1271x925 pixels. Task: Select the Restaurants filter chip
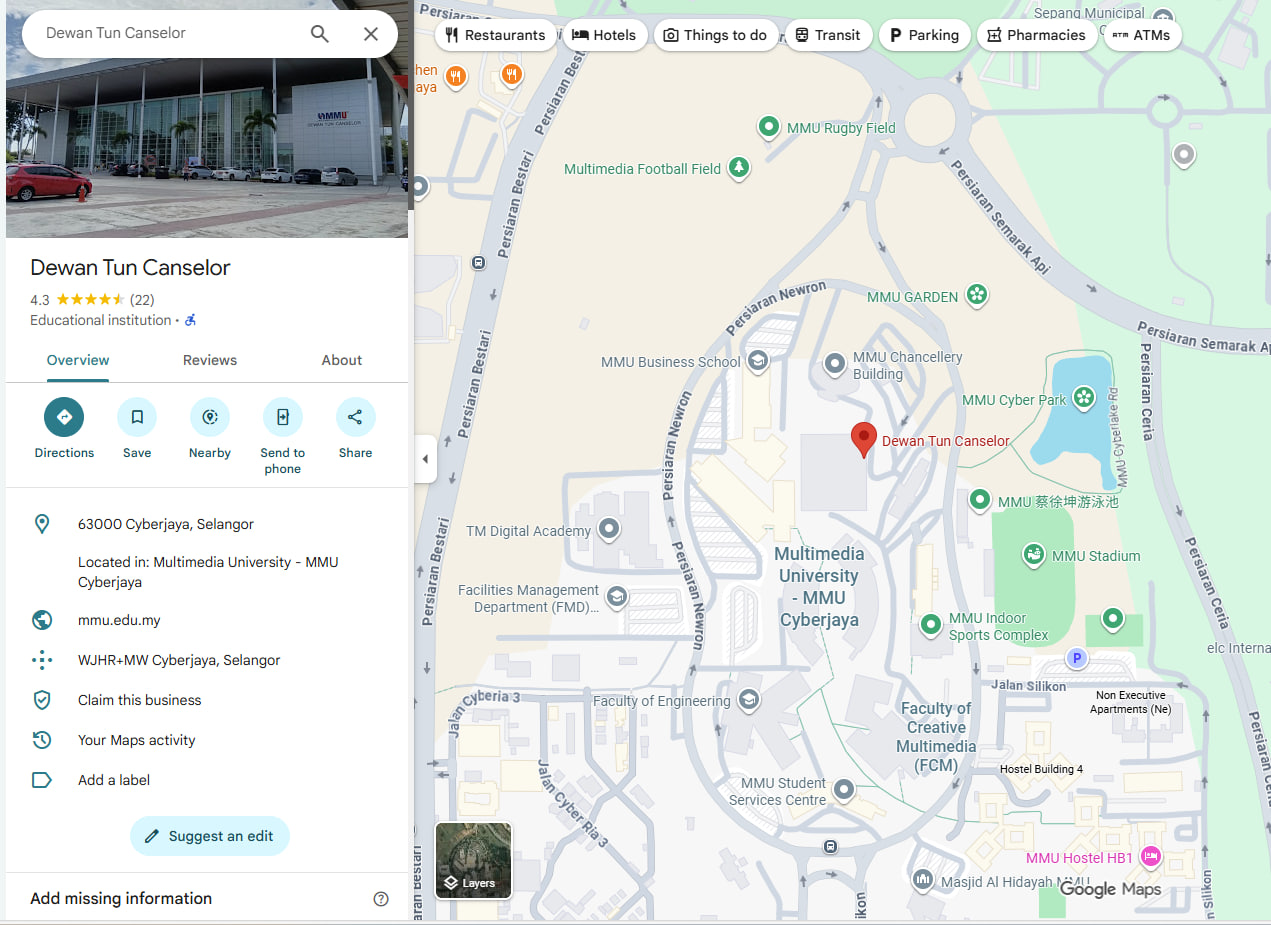pos(496,35)
